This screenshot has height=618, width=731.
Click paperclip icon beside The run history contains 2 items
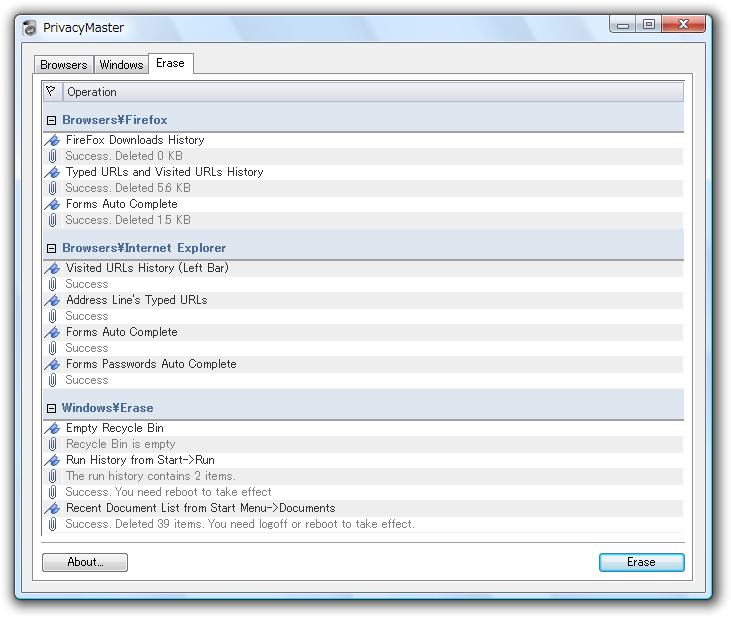[x=53, y=476]
